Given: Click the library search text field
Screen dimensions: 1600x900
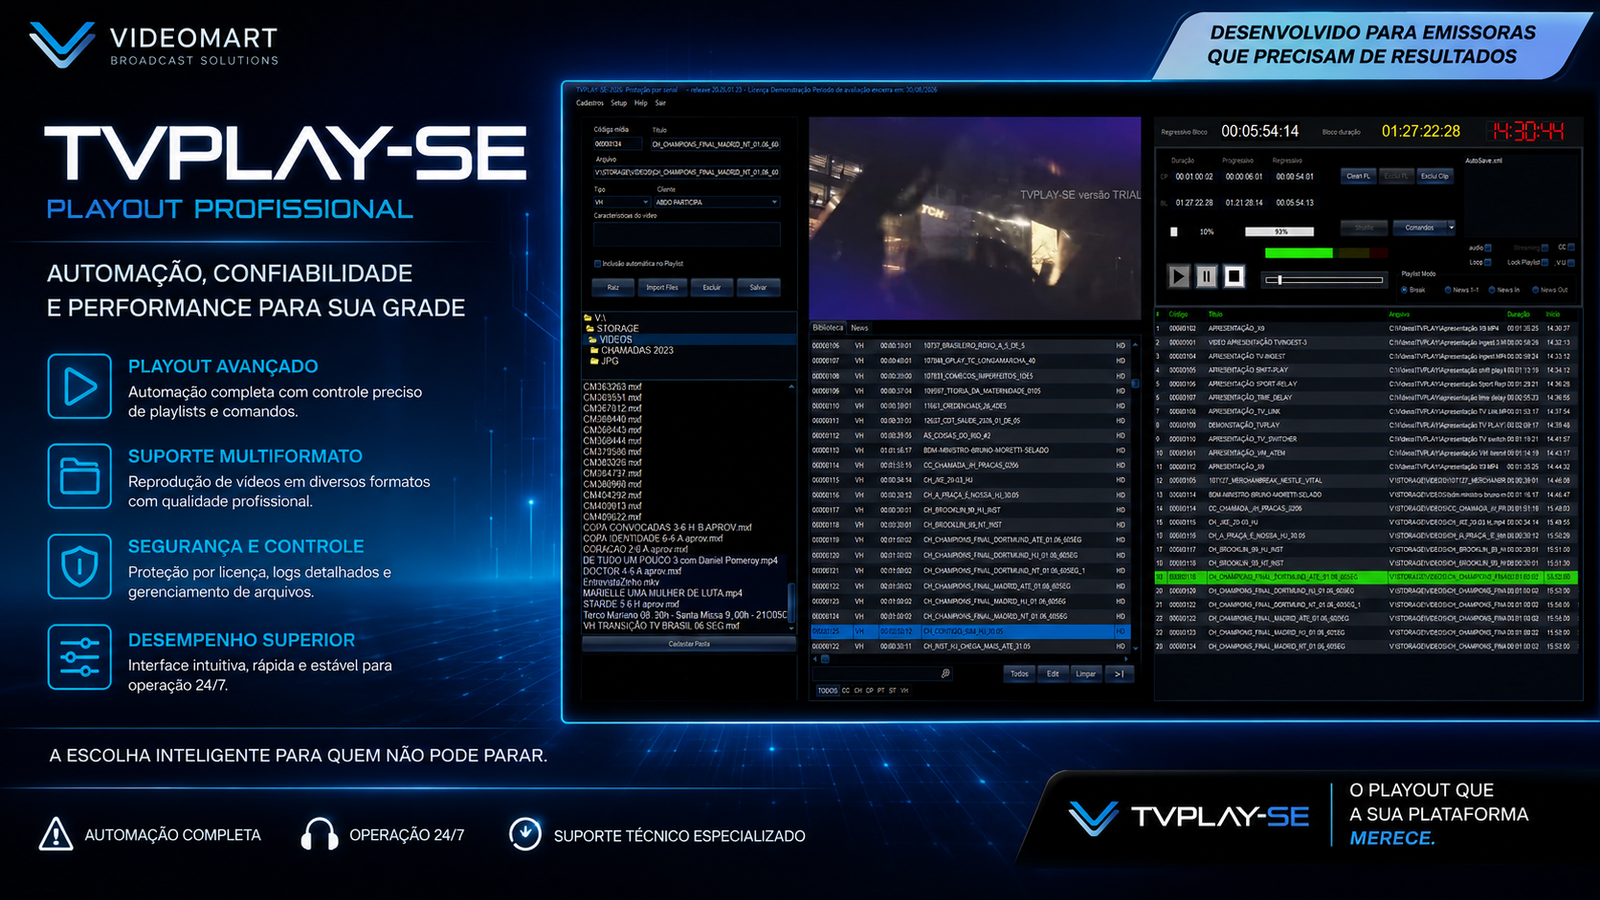Looking at the screenshot, I should click(877, 674).
